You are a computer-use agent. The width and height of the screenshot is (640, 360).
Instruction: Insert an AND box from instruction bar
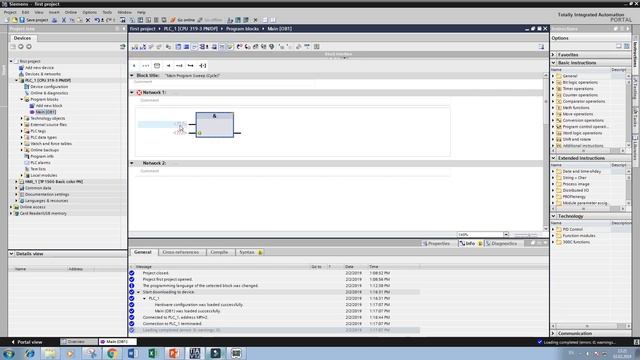point(134,65)
